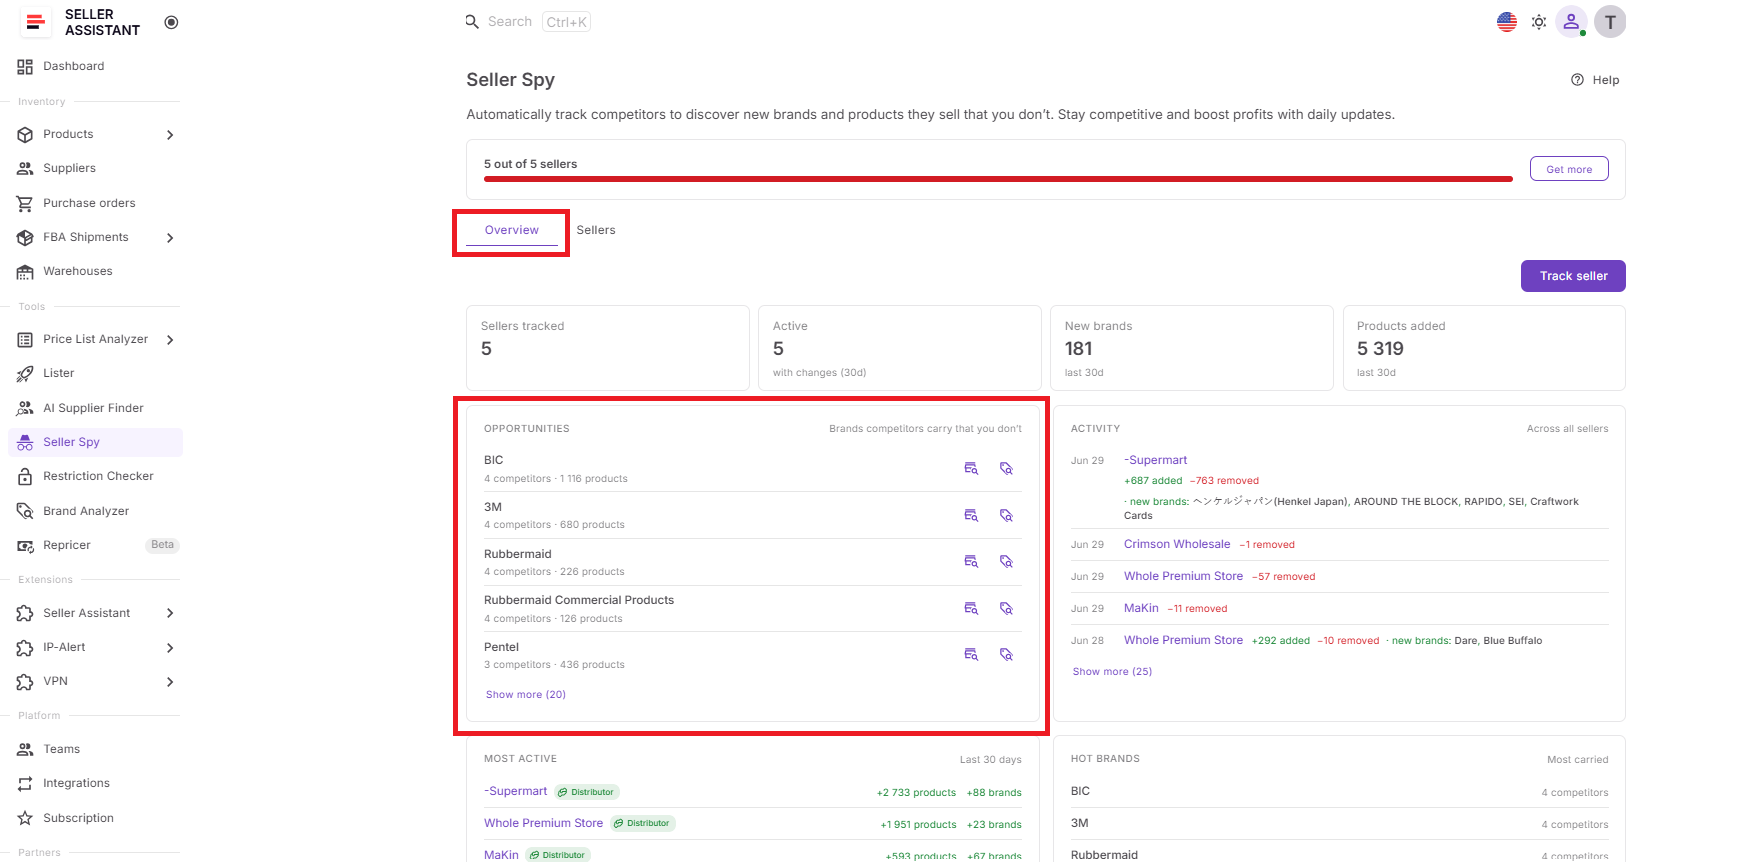
Task: Click list-search icon for Rubbermaid Commercial Products
Action: (x=971, y=608)
